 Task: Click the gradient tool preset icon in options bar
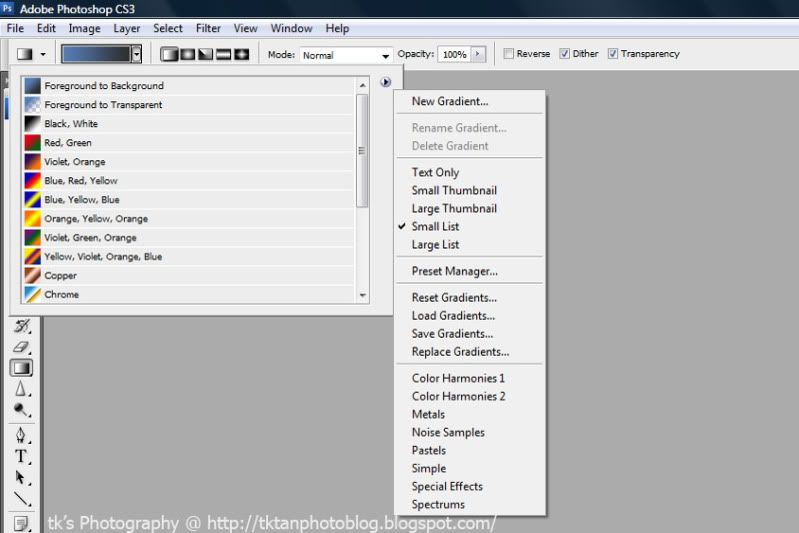pos(24,54)
